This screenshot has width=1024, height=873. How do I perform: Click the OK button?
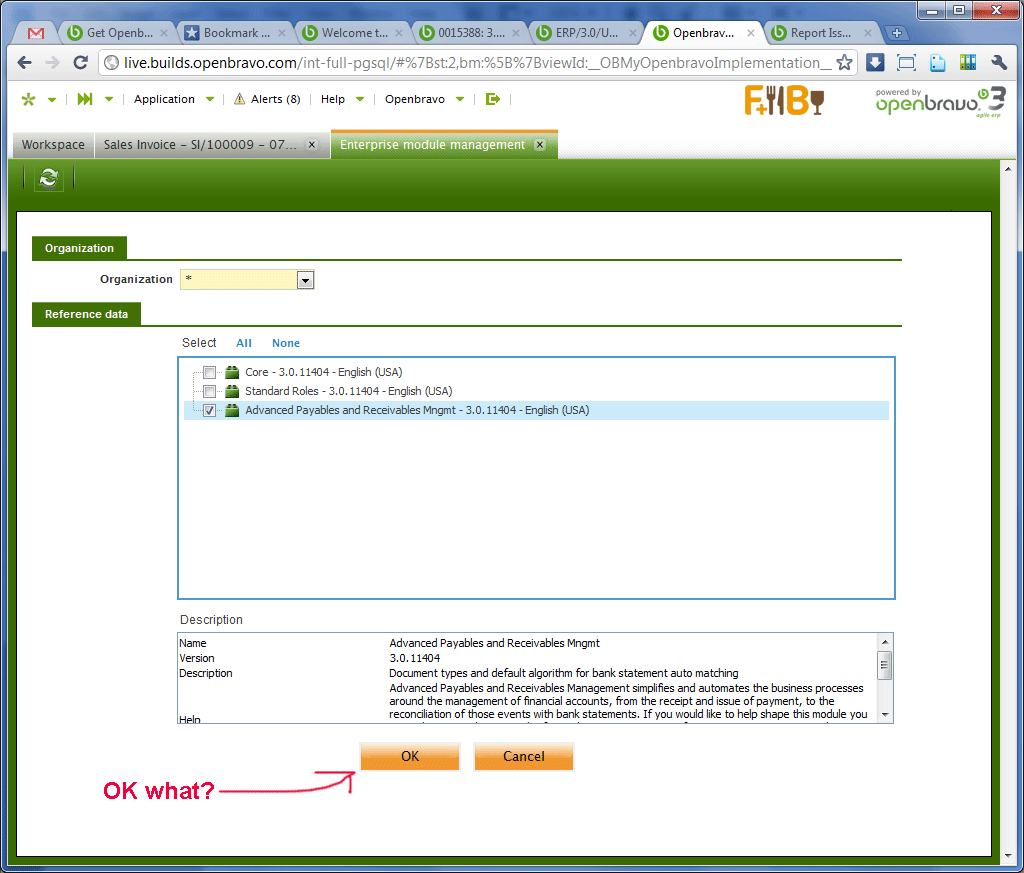410,757
